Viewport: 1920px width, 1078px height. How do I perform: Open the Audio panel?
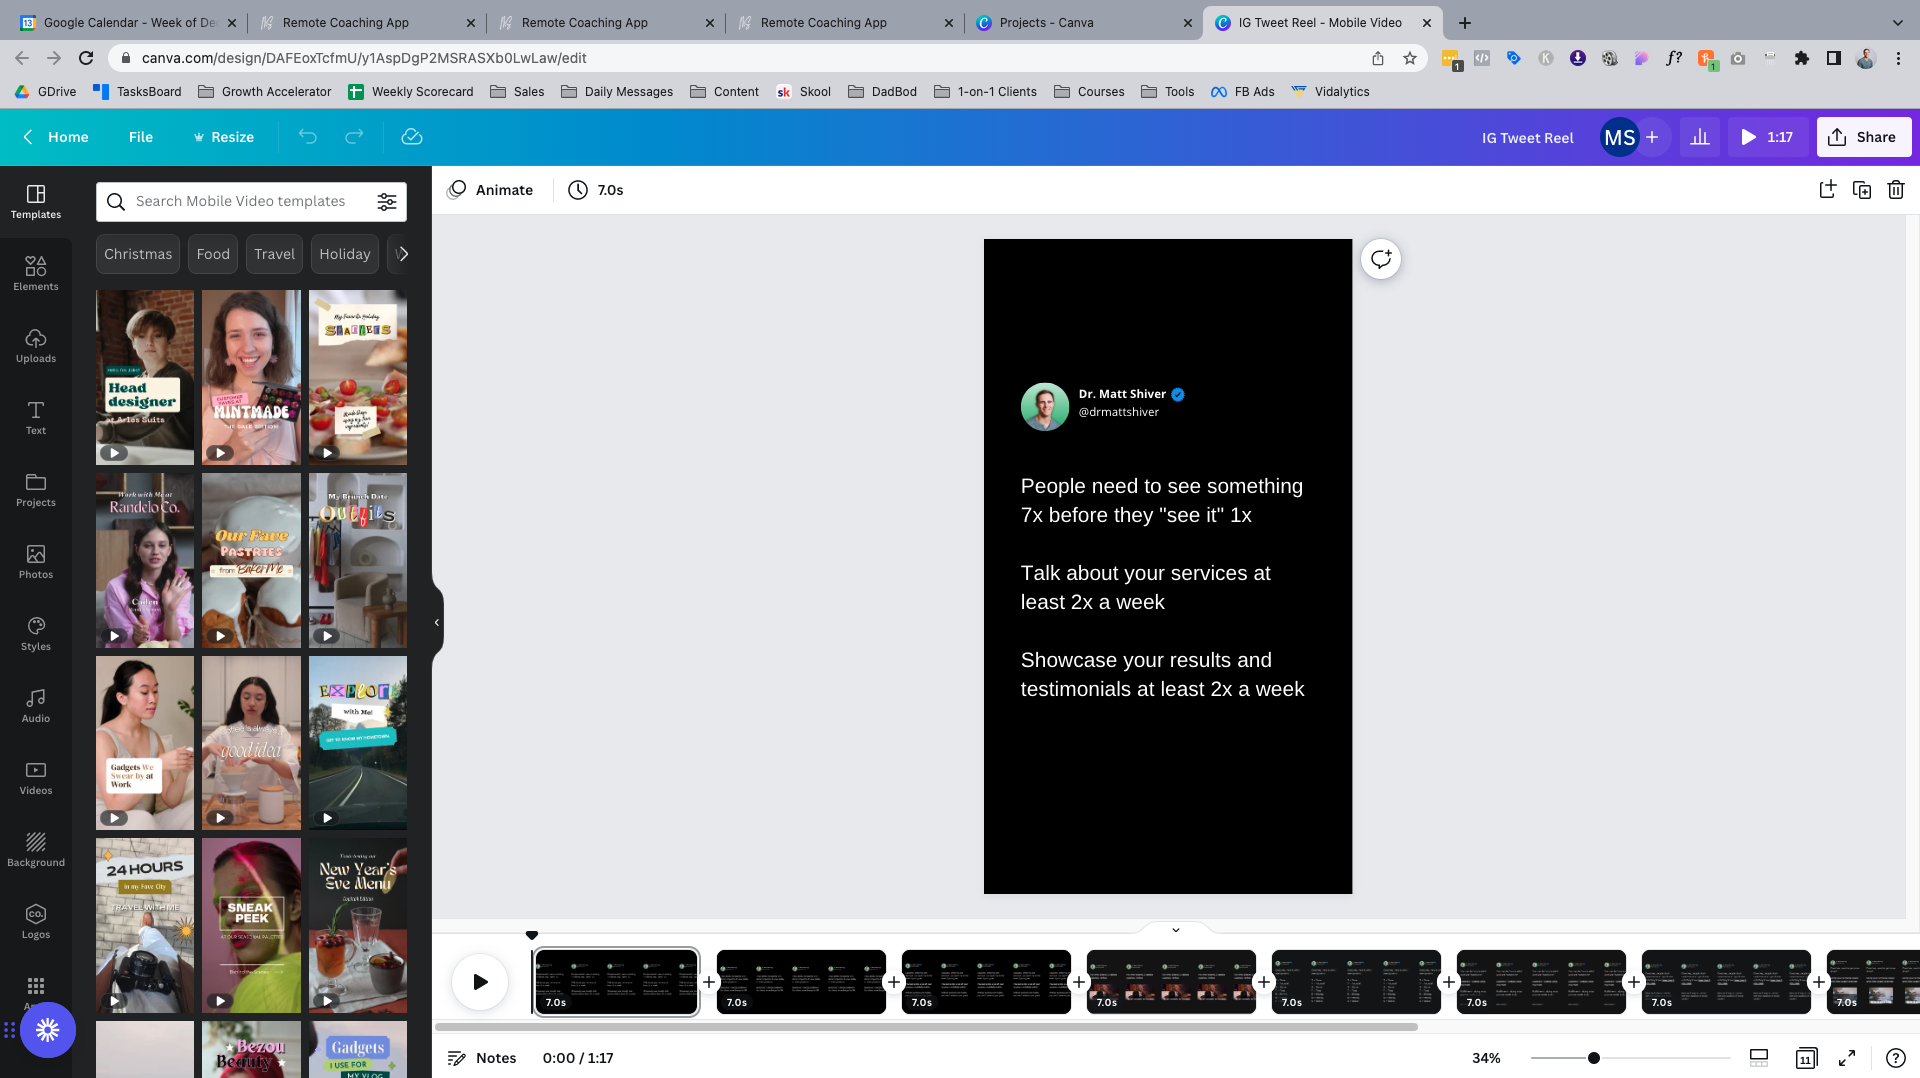36,705
